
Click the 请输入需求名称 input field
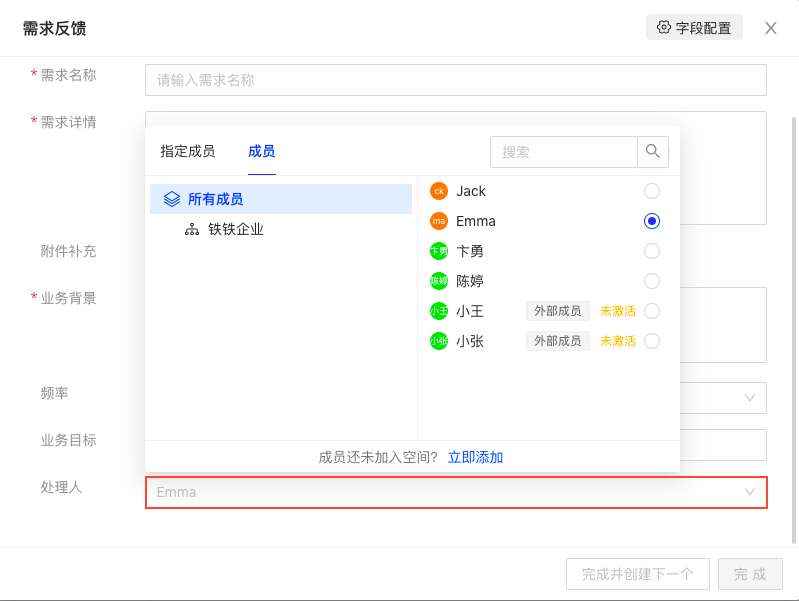[x=455, y=80]
